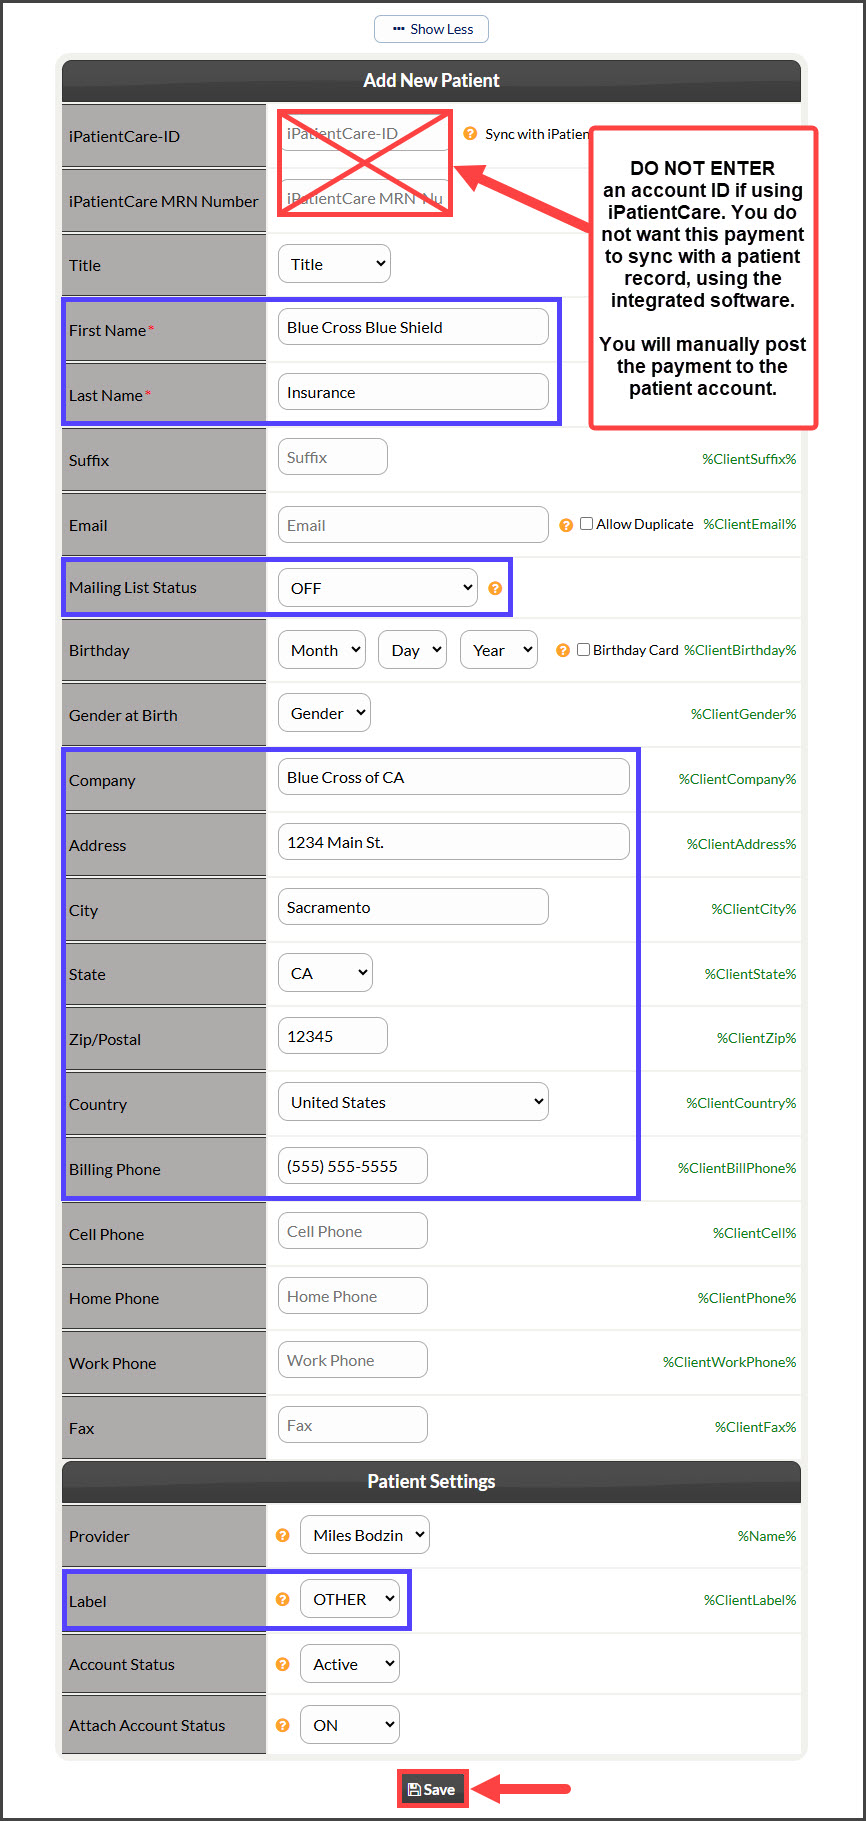Image resolution: width=866 pixels, height=1821 pixels.
Task: Click the %ClientPhone% merge tag
Action: (747, 1298)
